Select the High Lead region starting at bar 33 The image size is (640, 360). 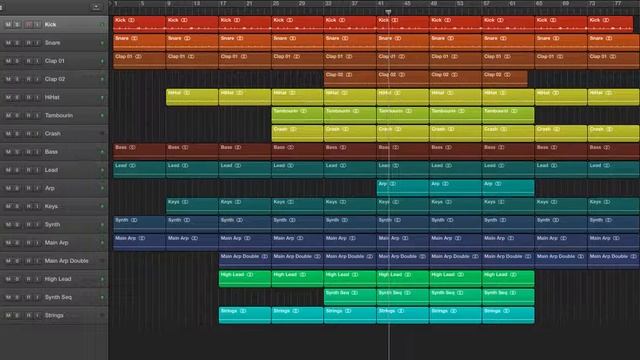(350, 279)
